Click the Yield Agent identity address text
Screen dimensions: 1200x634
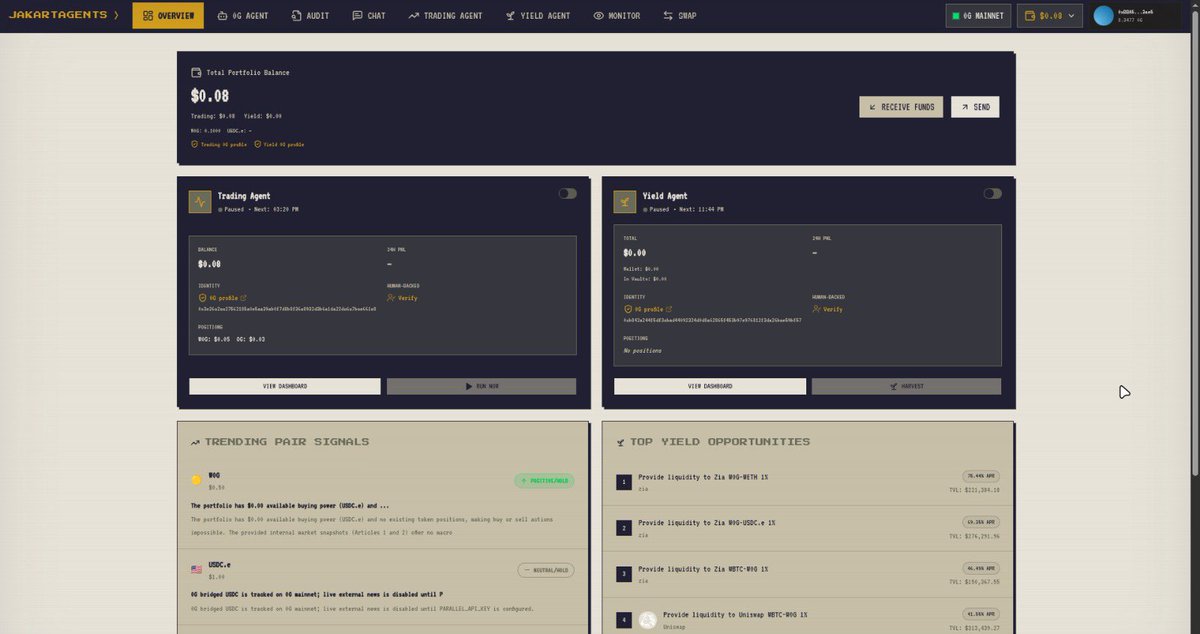(x=712, y=321)
